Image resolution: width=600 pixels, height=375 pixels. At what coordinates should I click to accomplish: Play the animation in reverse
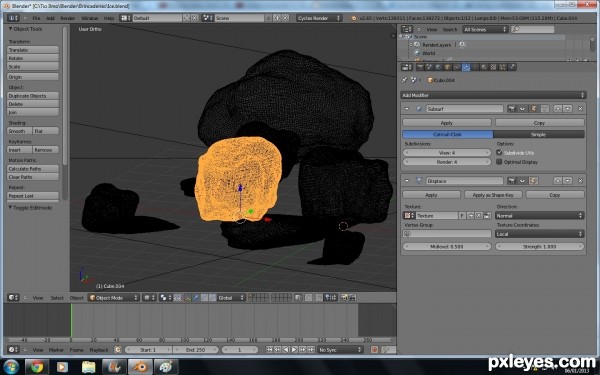[x=286, y=350]
